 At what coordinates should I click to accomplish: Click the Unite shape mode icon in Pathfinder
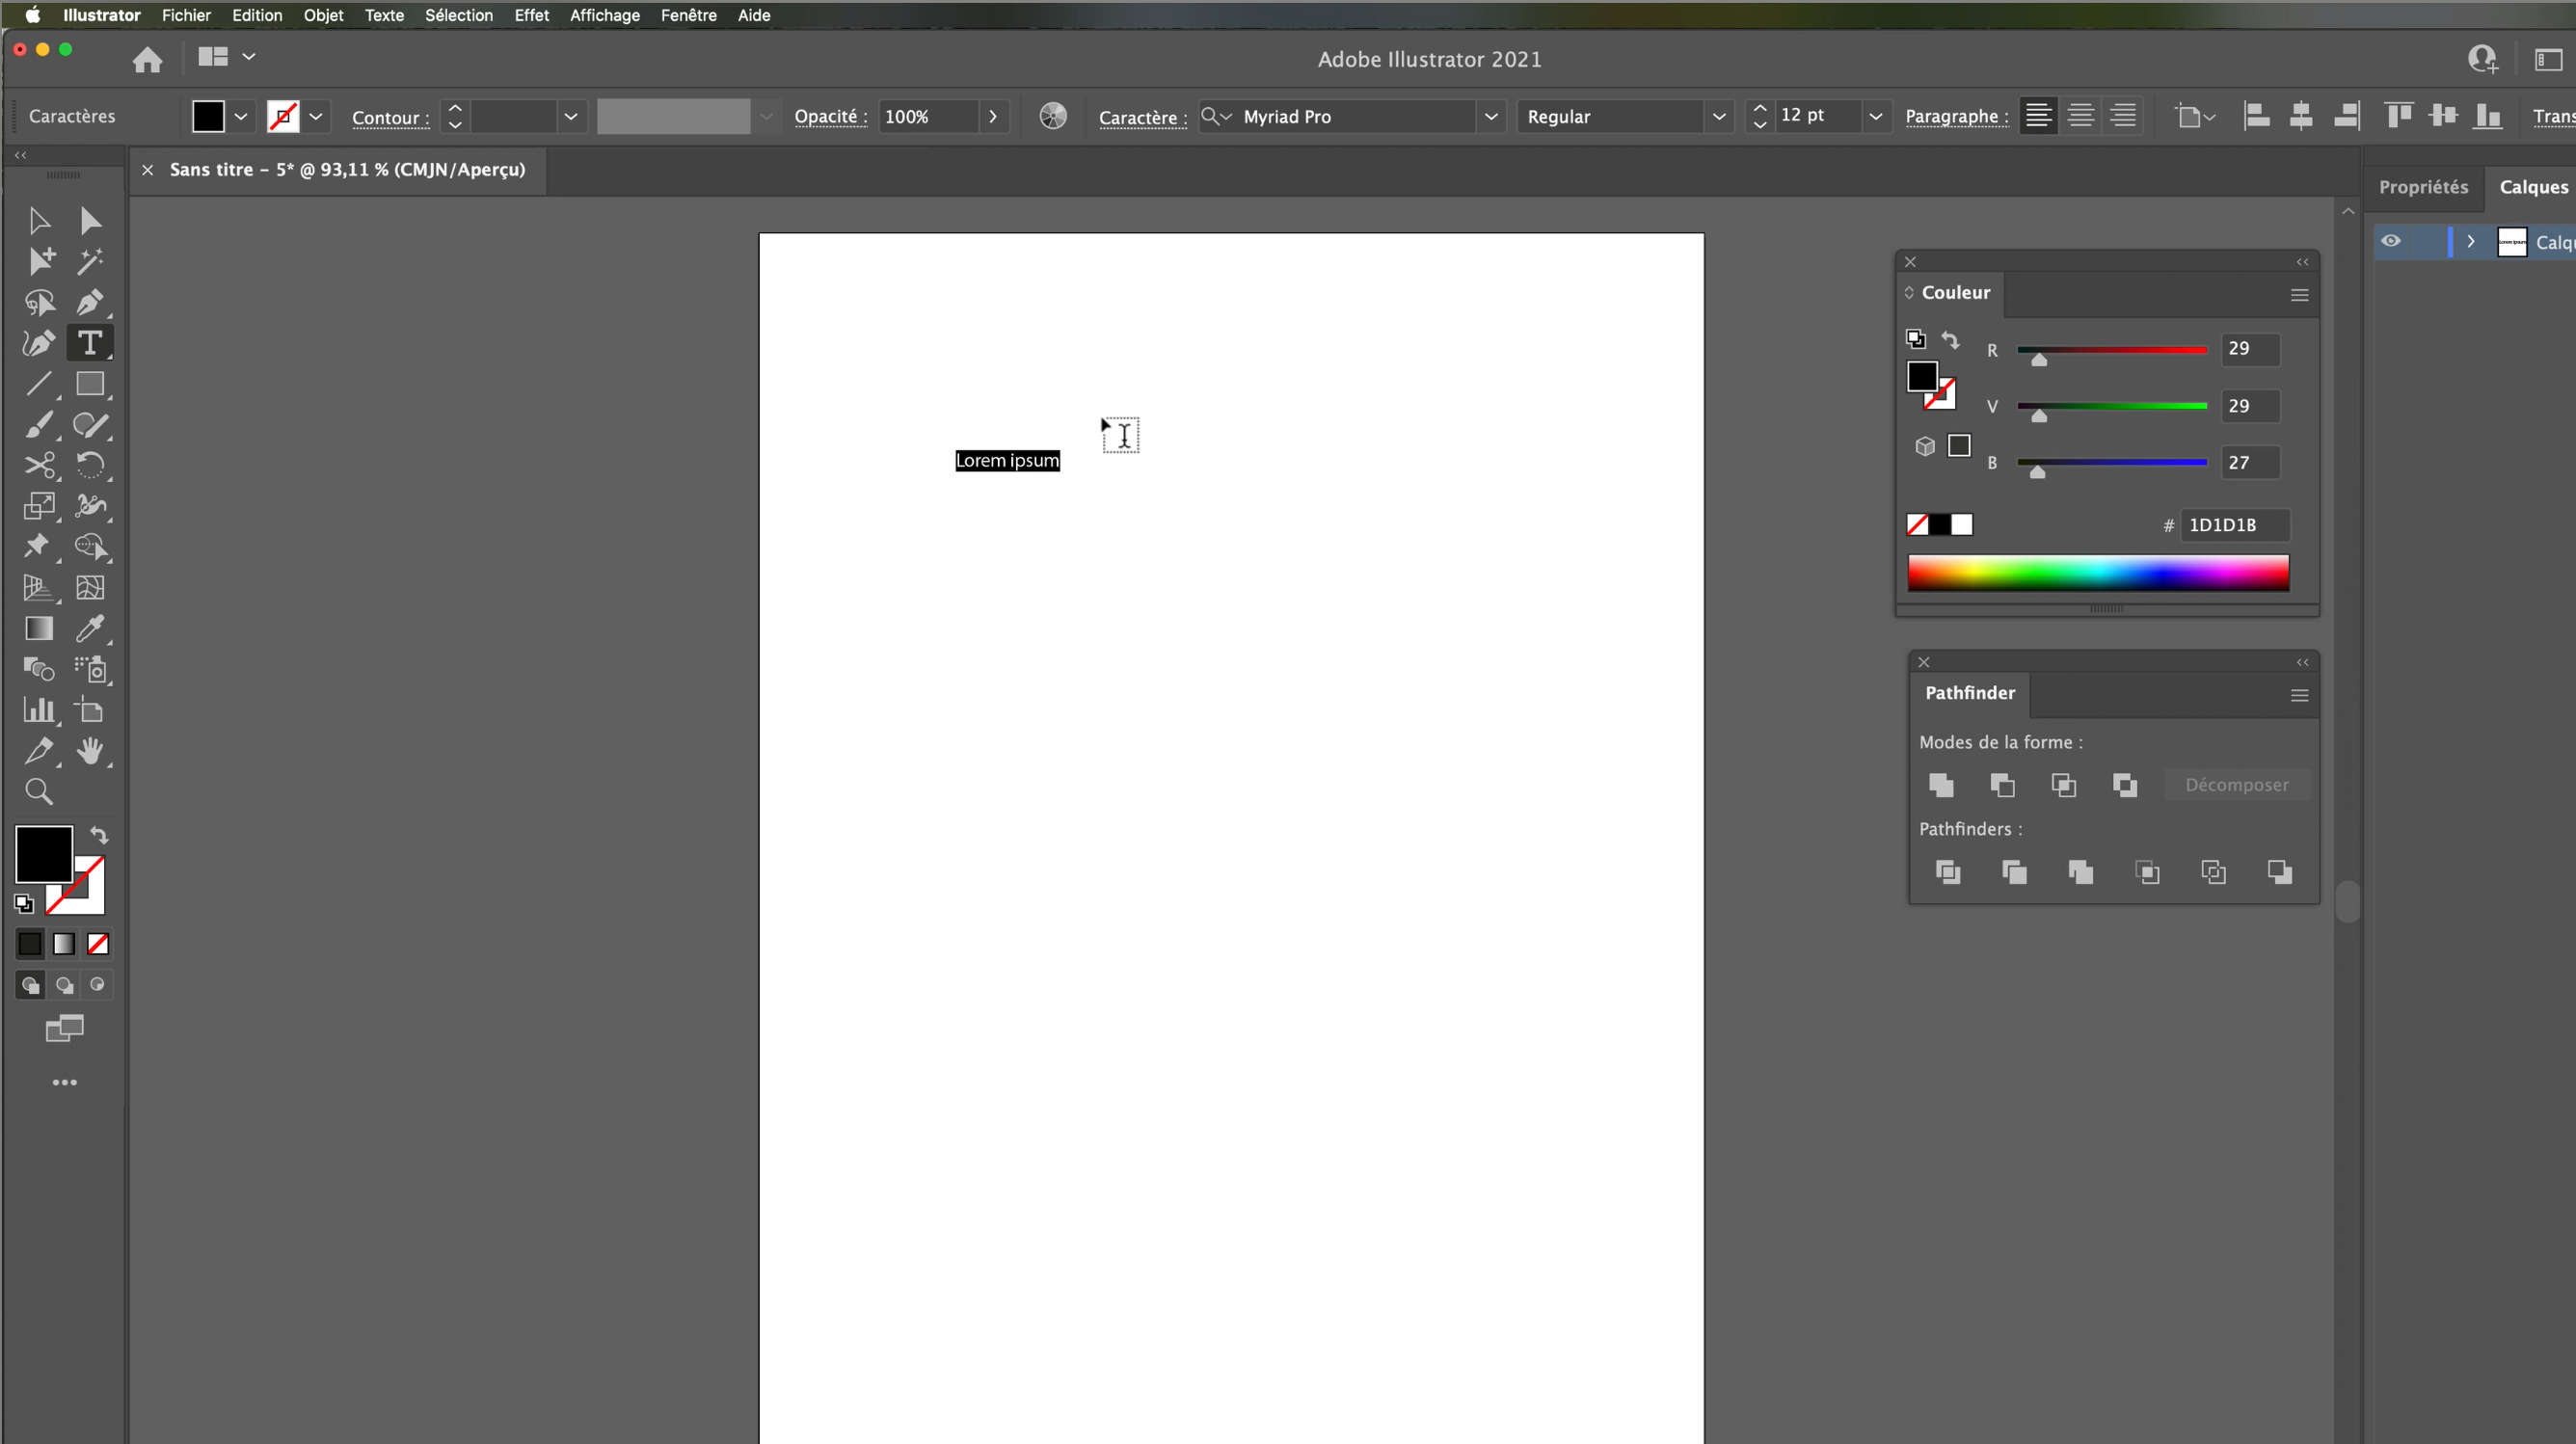pos(1941,785)
